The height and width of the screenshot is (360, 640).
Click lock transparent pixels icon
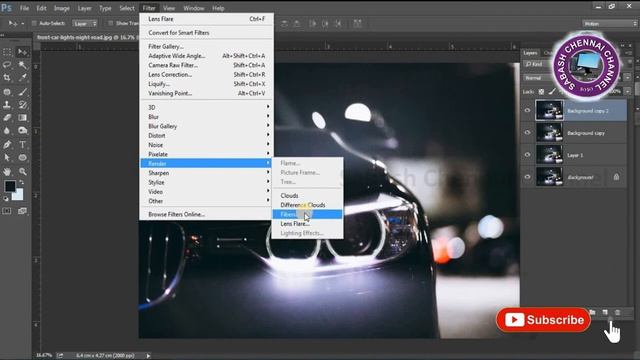(x=541, y=92)
